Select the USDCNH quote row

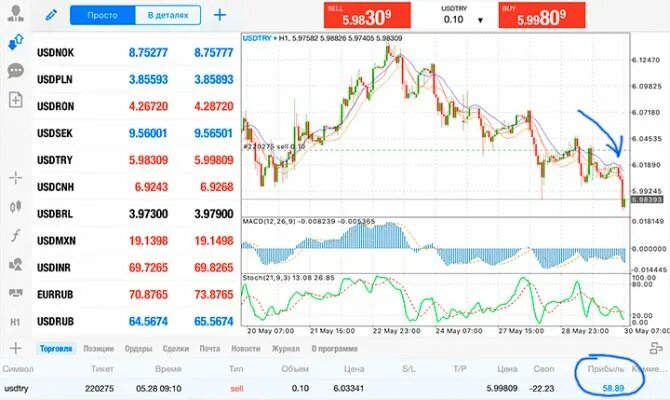(135, 187)
